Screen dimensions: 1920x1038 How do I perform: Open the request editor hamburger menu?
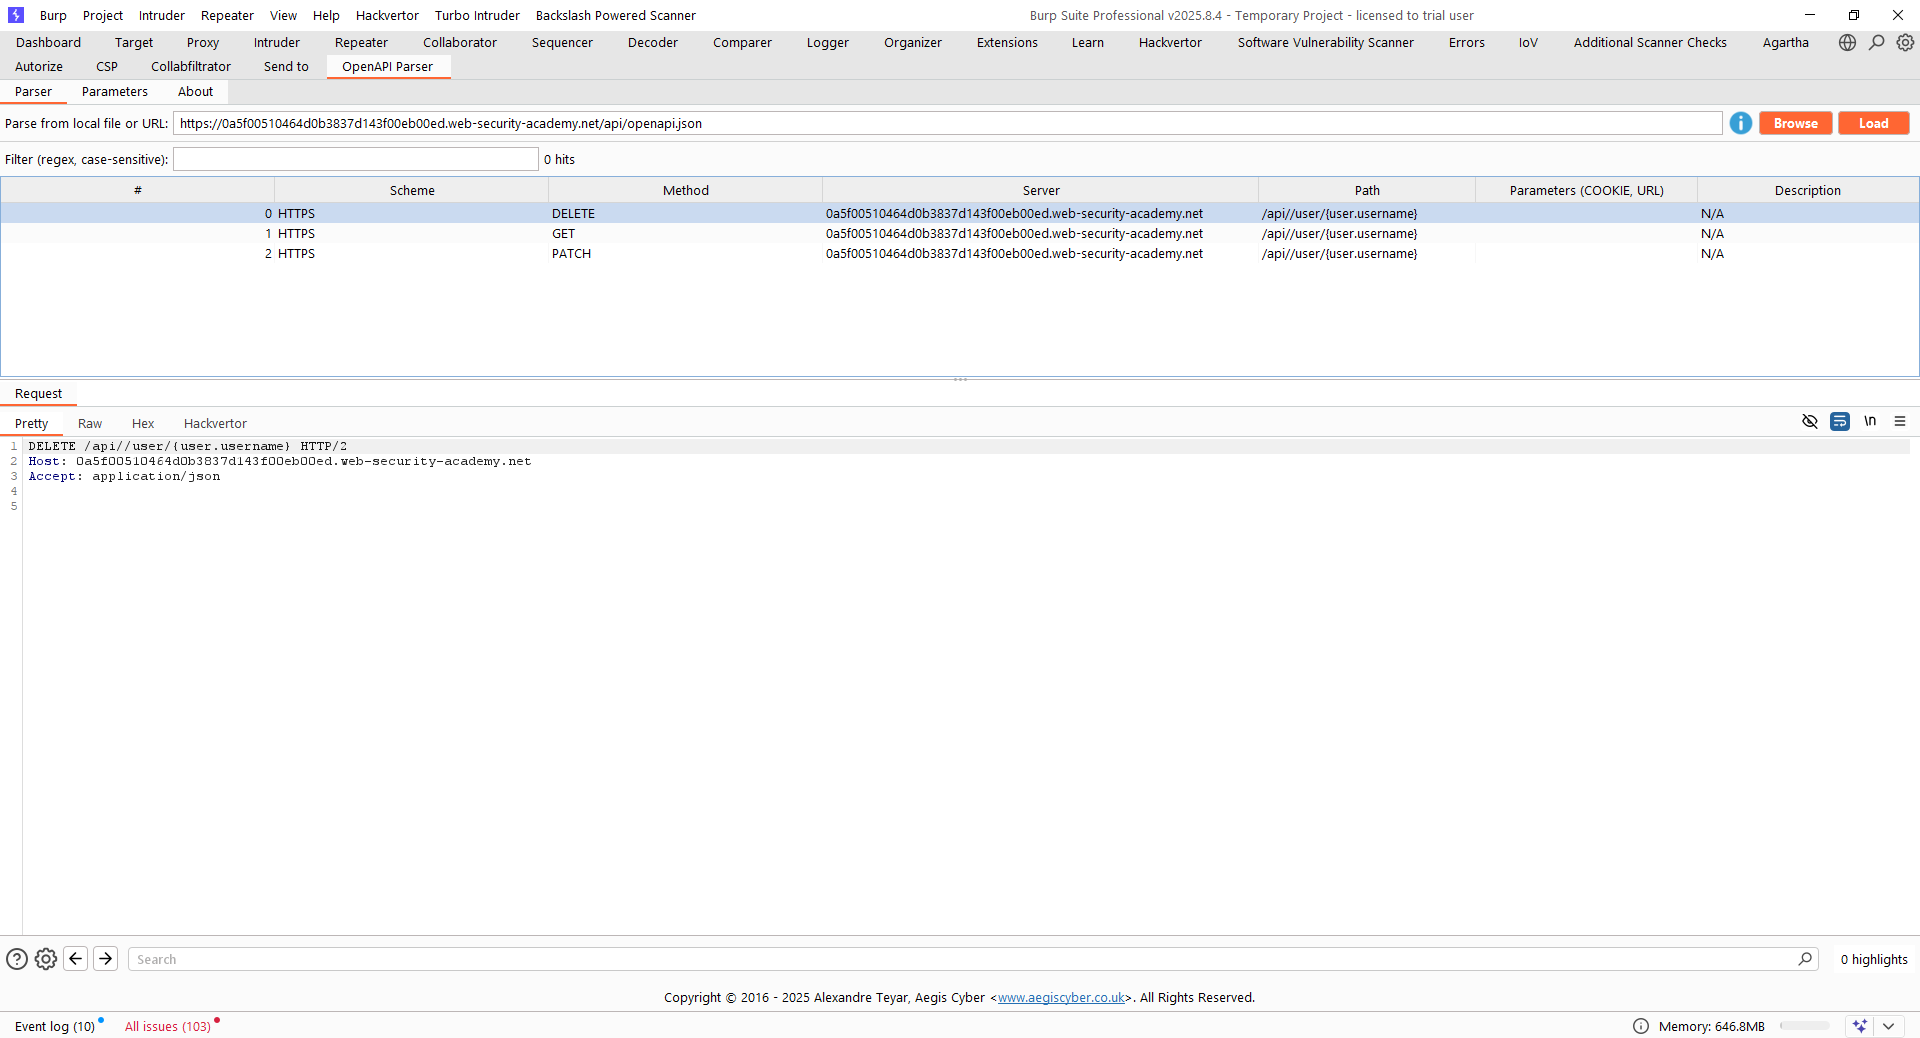1900,422
